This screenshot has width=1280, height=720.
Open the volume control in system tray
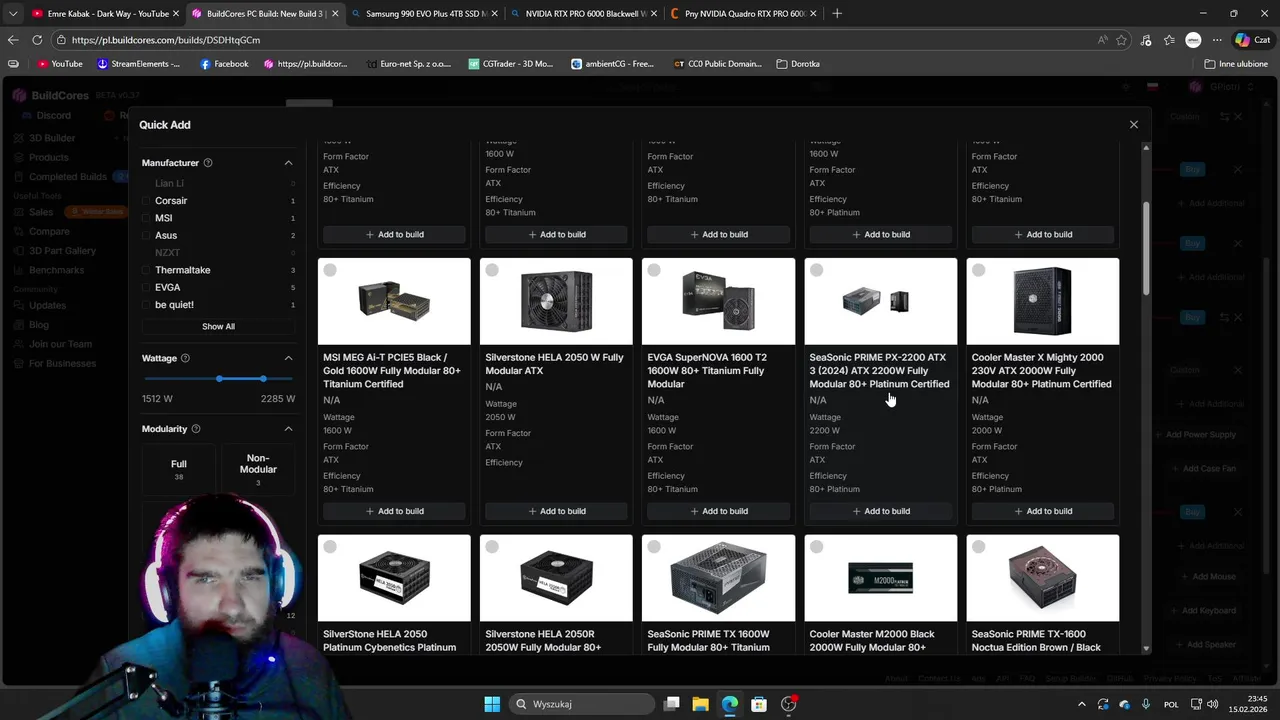(x=1213, y=704)
